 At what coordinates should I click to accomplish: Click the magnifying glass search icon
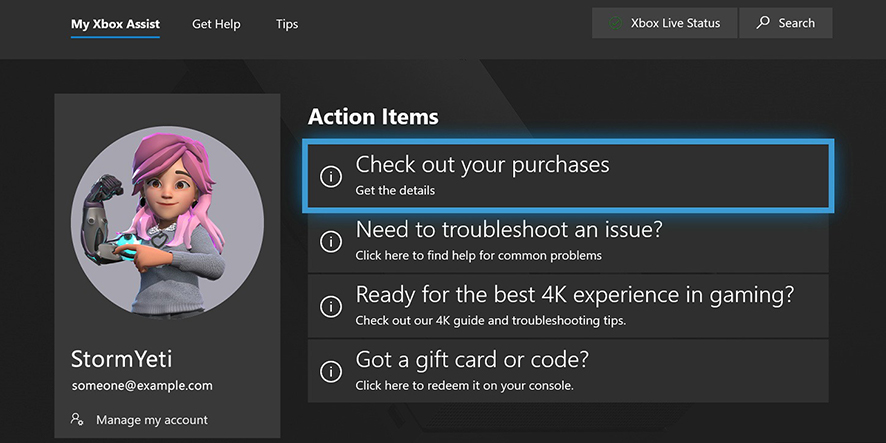coord(763,23)
